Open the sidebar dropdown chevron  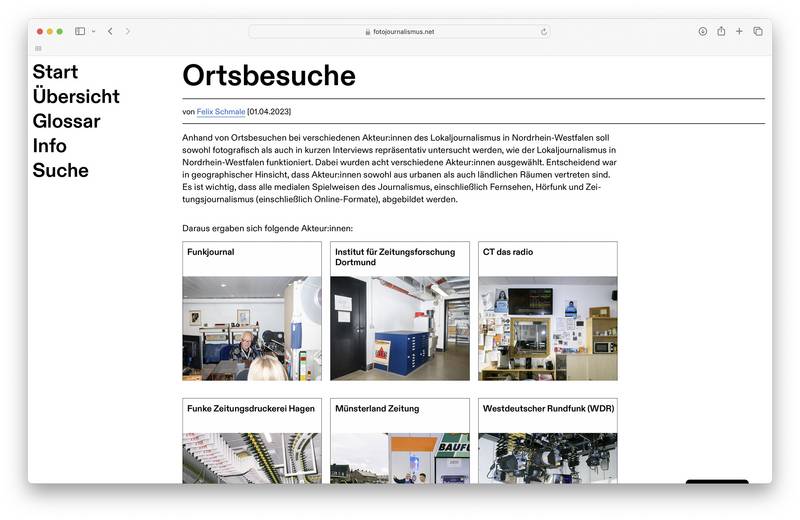click(x=93, y=32)
